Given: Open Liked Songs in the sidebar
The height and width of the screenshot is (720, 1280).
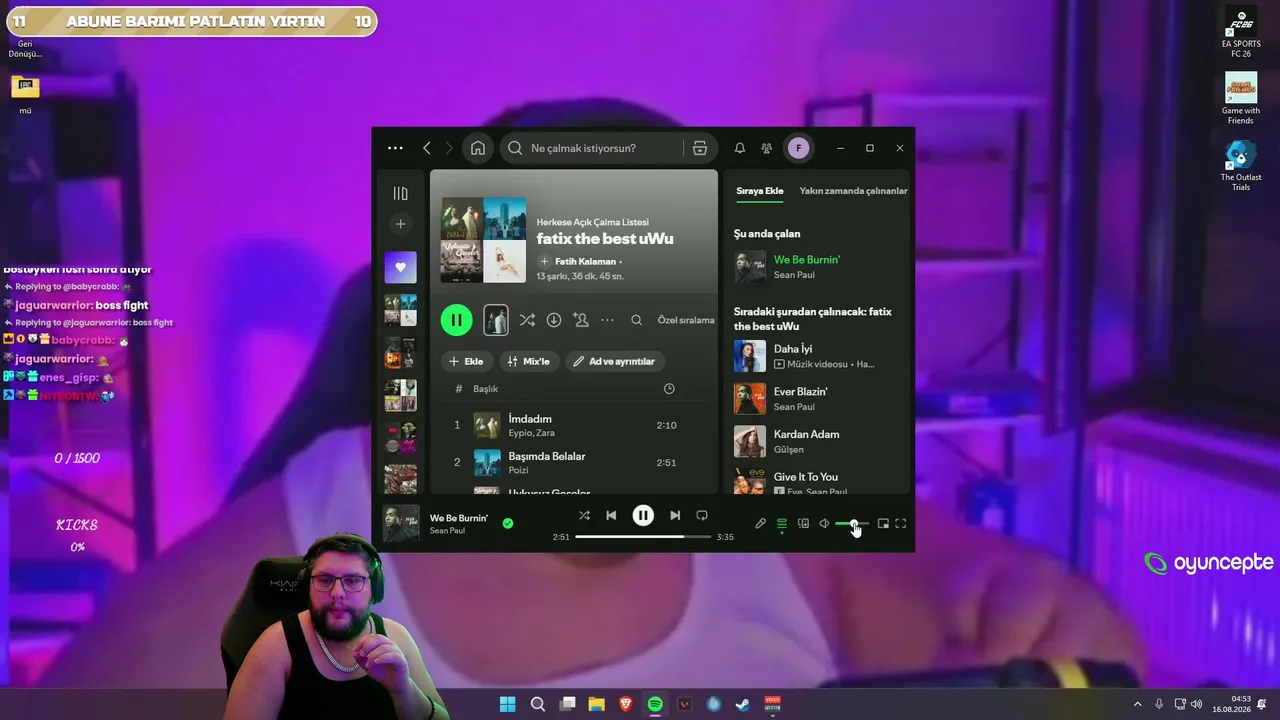Looking at the screenshot, I should point(401,267).
